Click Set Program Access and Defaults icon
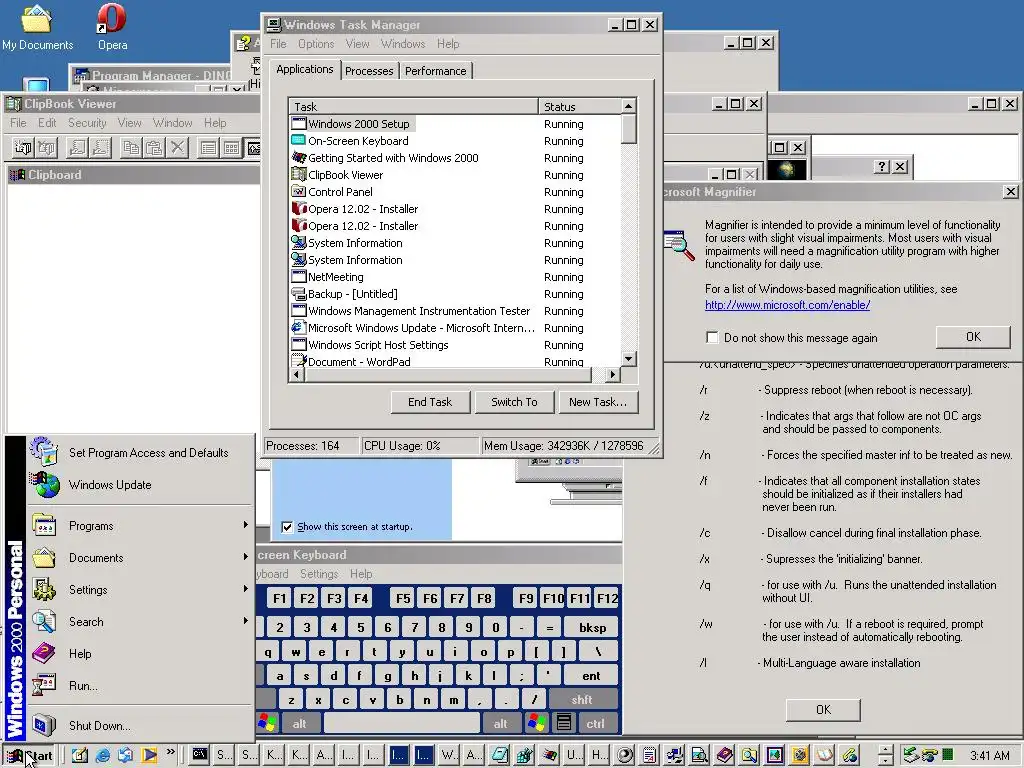 tap(44, 451)
